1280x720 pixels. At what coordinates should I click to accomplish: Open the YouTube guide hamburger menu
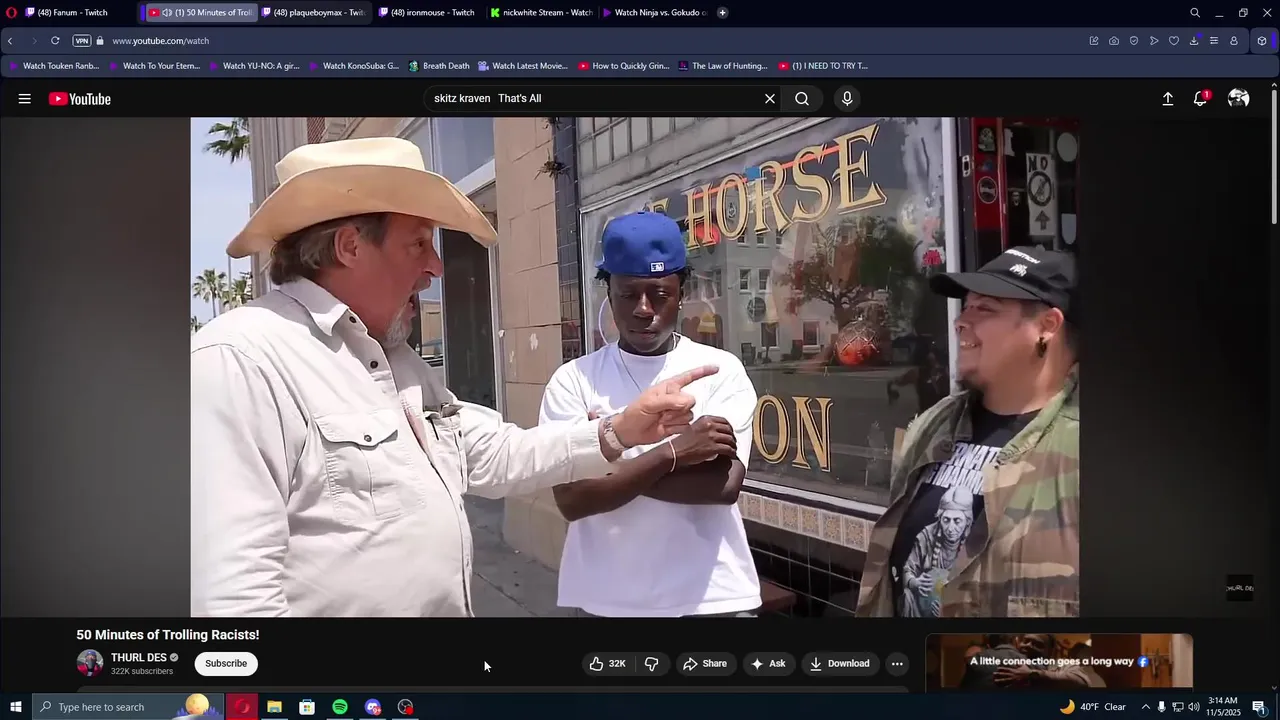pos(24,99)
